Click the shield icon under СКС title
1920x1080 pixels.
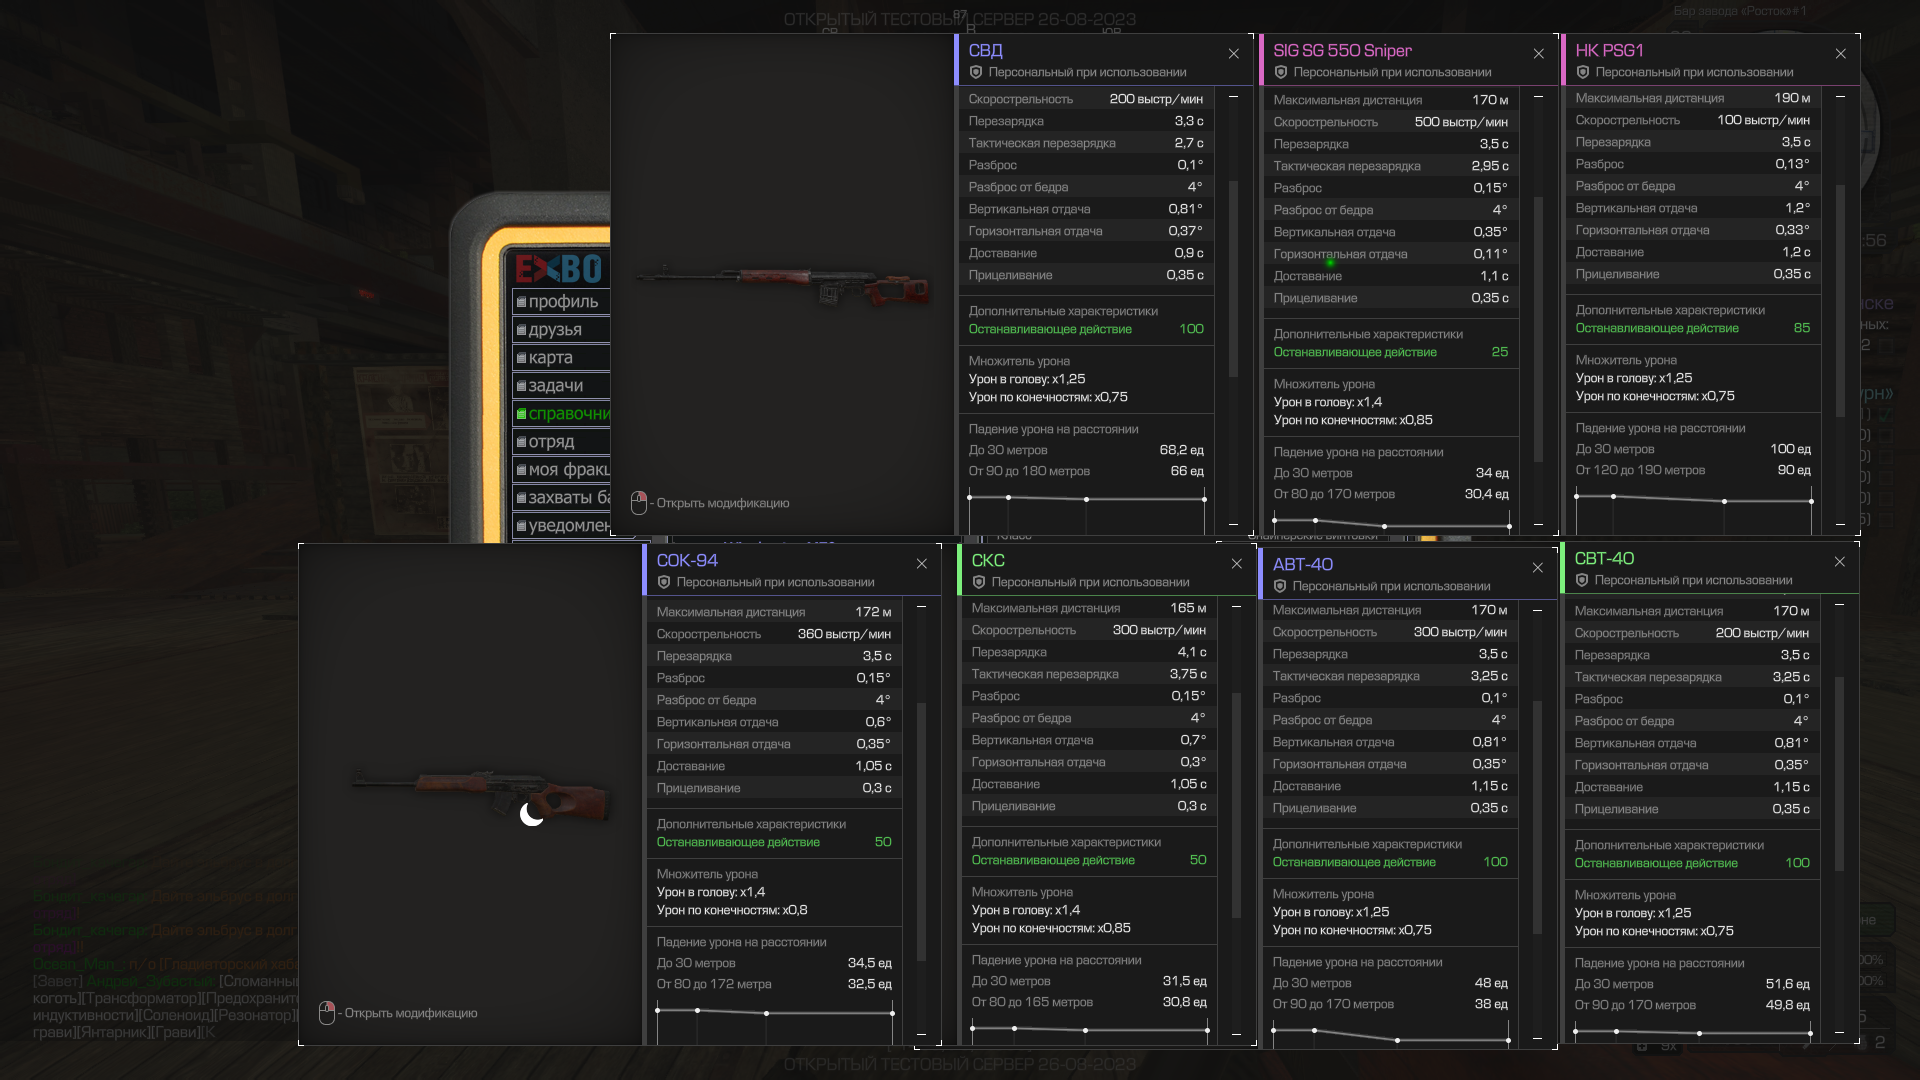coord(979,582)
